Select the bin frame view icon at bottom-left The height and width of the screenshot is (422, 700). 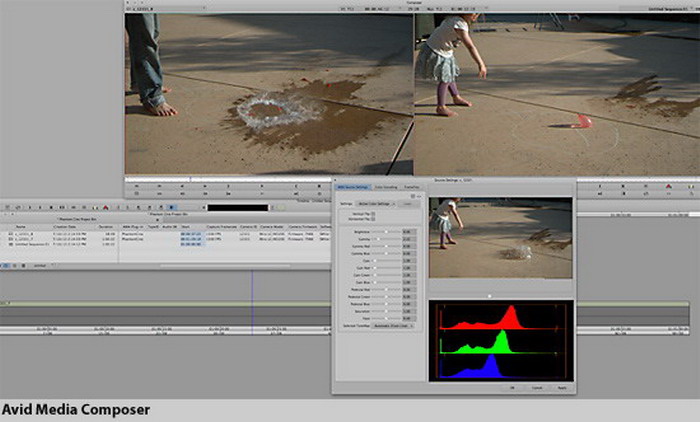coord(14,265)
